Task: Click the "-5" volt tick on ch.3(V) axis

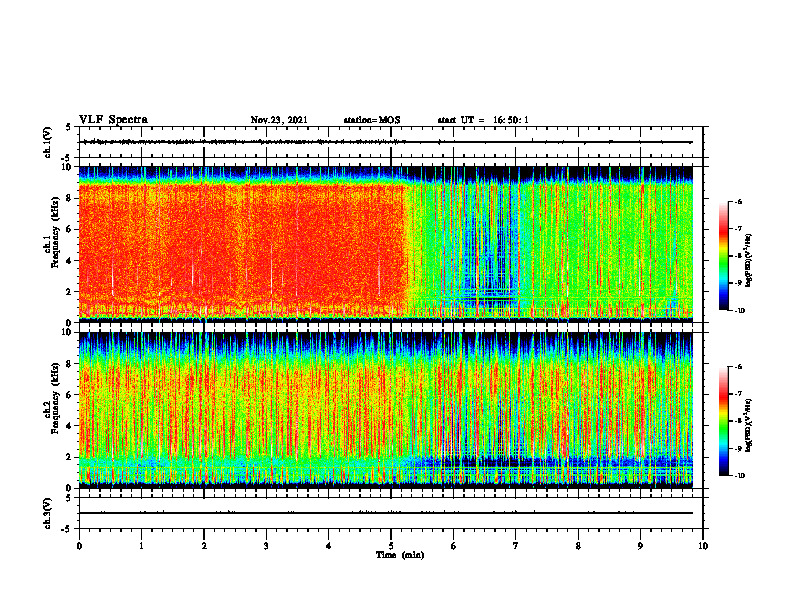Action: [67, 529]
